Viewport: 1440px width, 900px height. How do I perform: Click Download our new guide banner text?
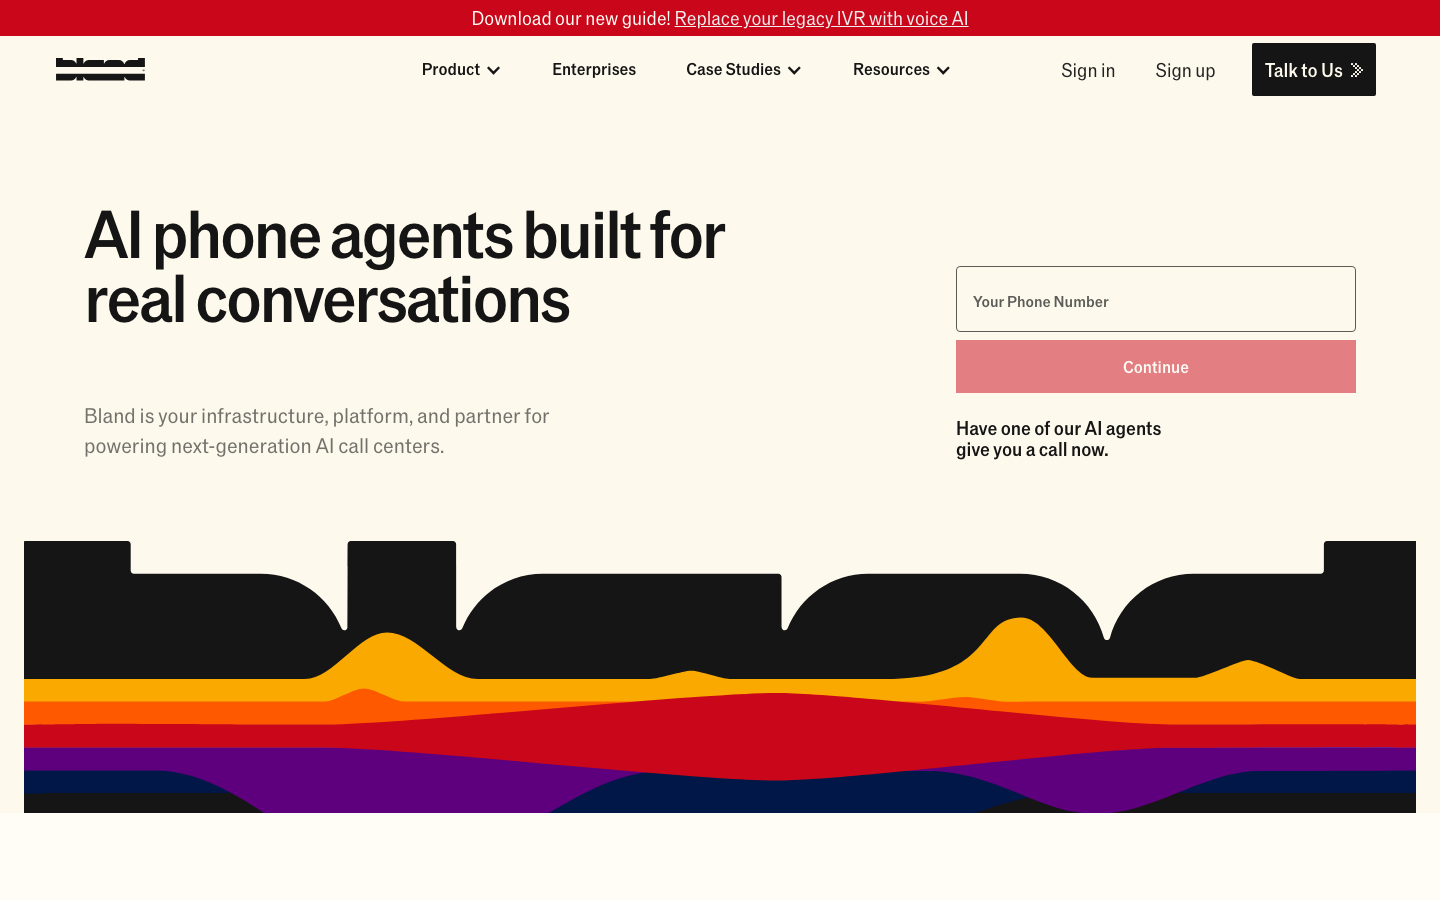(571, 18)
